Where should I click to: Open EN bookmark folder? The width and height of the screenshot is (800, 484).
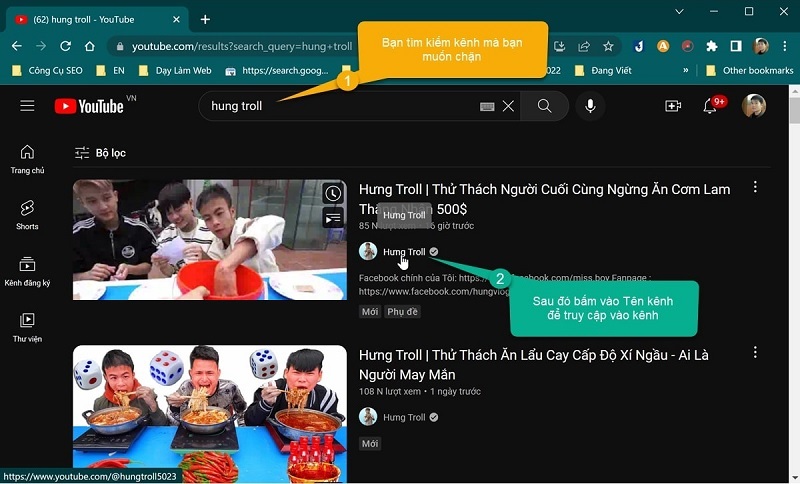(x=111, y=70)
